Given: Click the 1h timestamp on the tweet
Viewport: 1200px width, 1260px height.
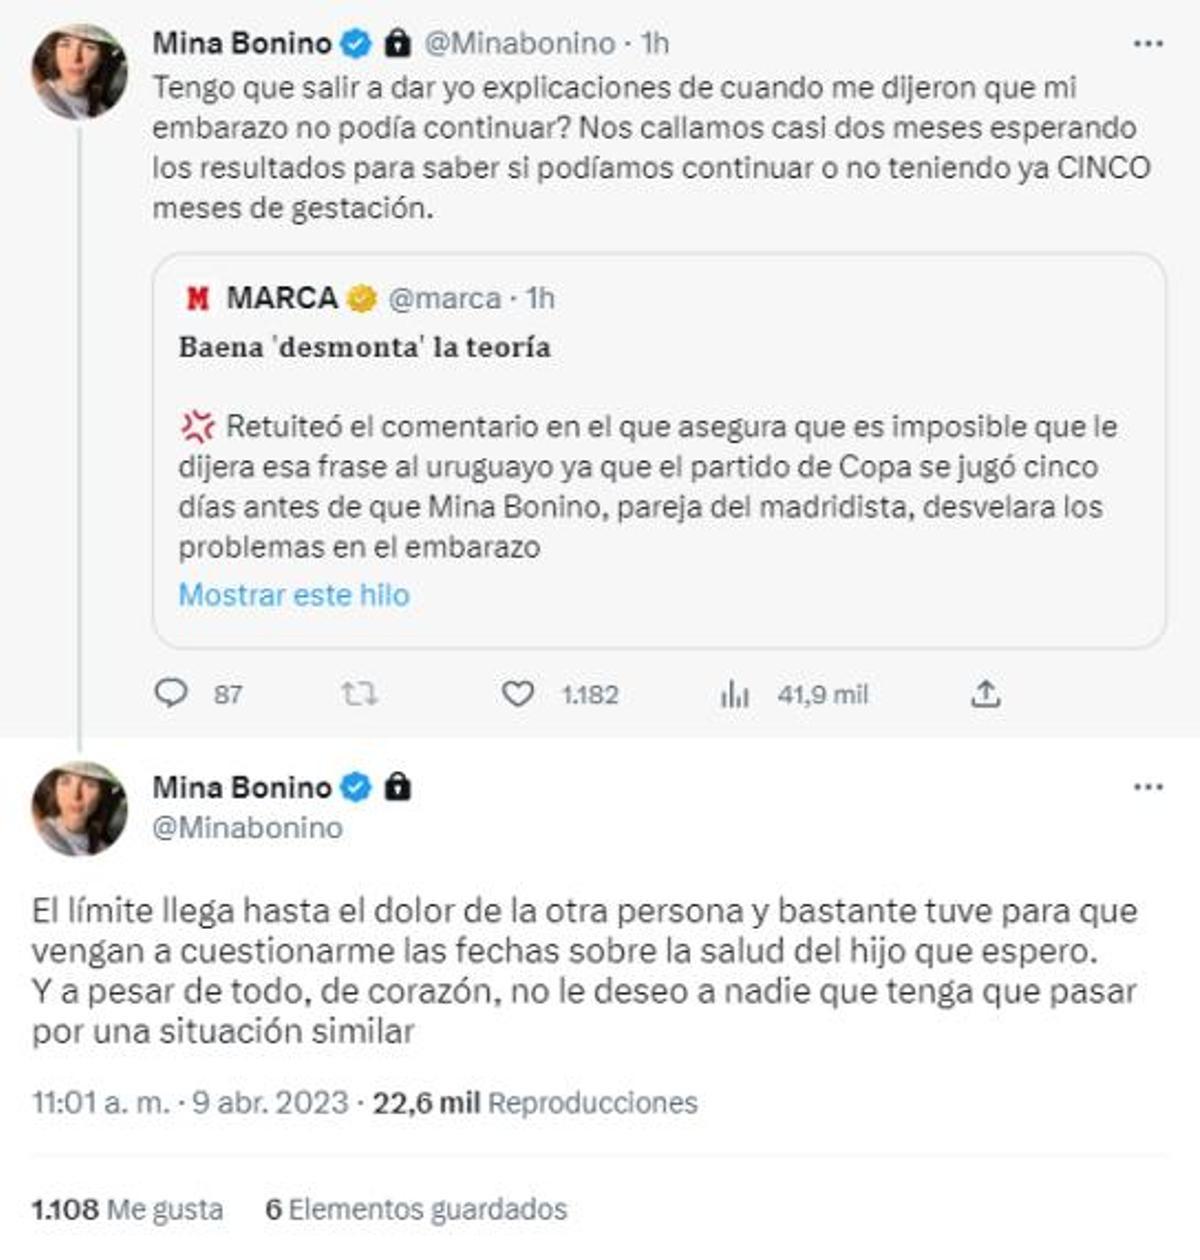Looking at the screenshot, I should pos(655,42).
